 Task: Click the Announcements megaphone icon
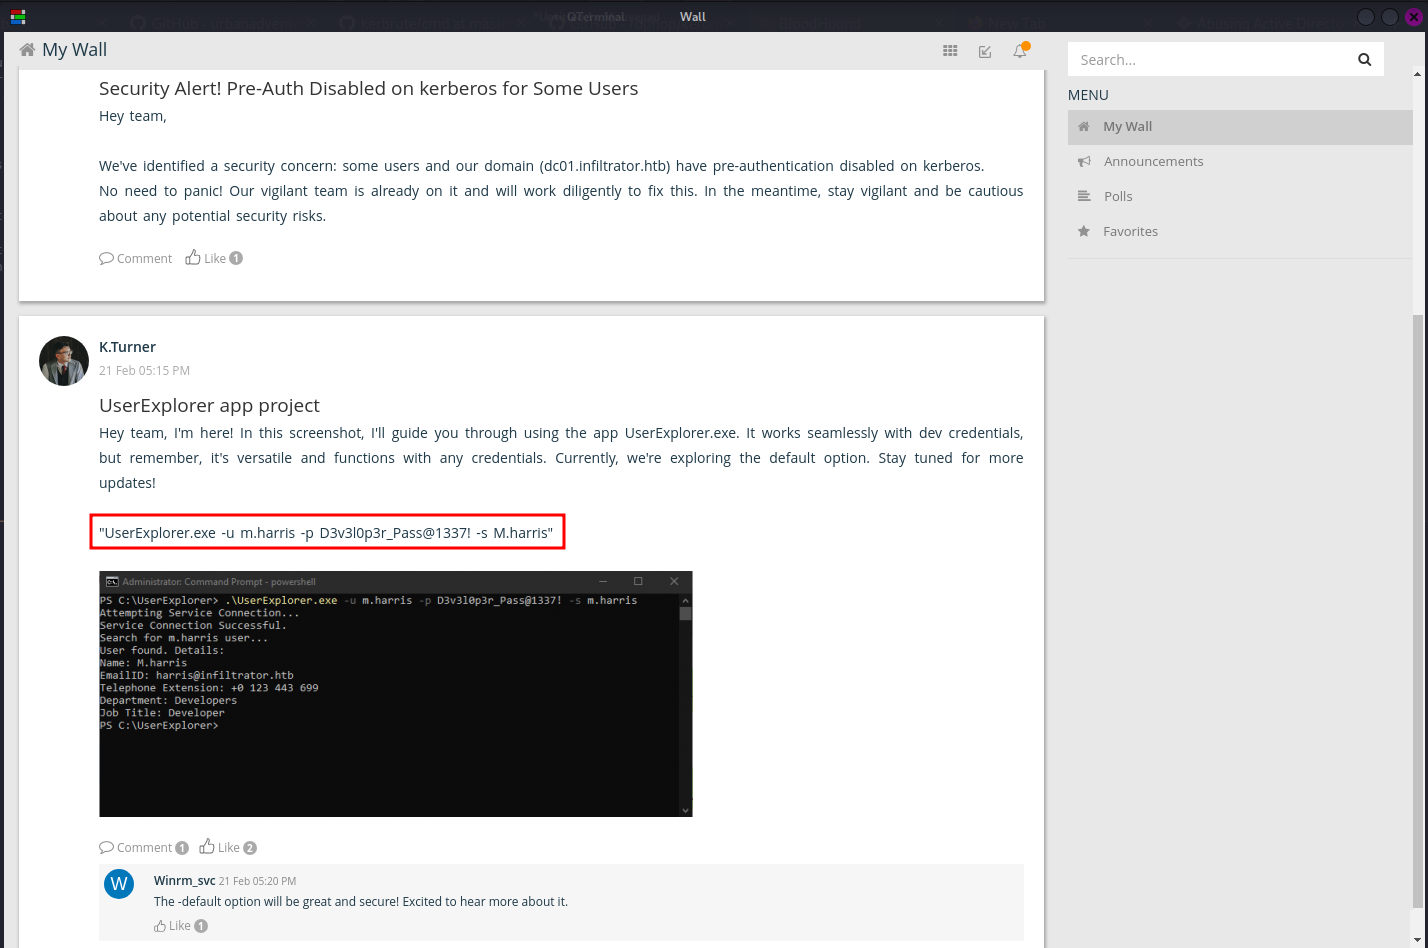coord(1084,162)
